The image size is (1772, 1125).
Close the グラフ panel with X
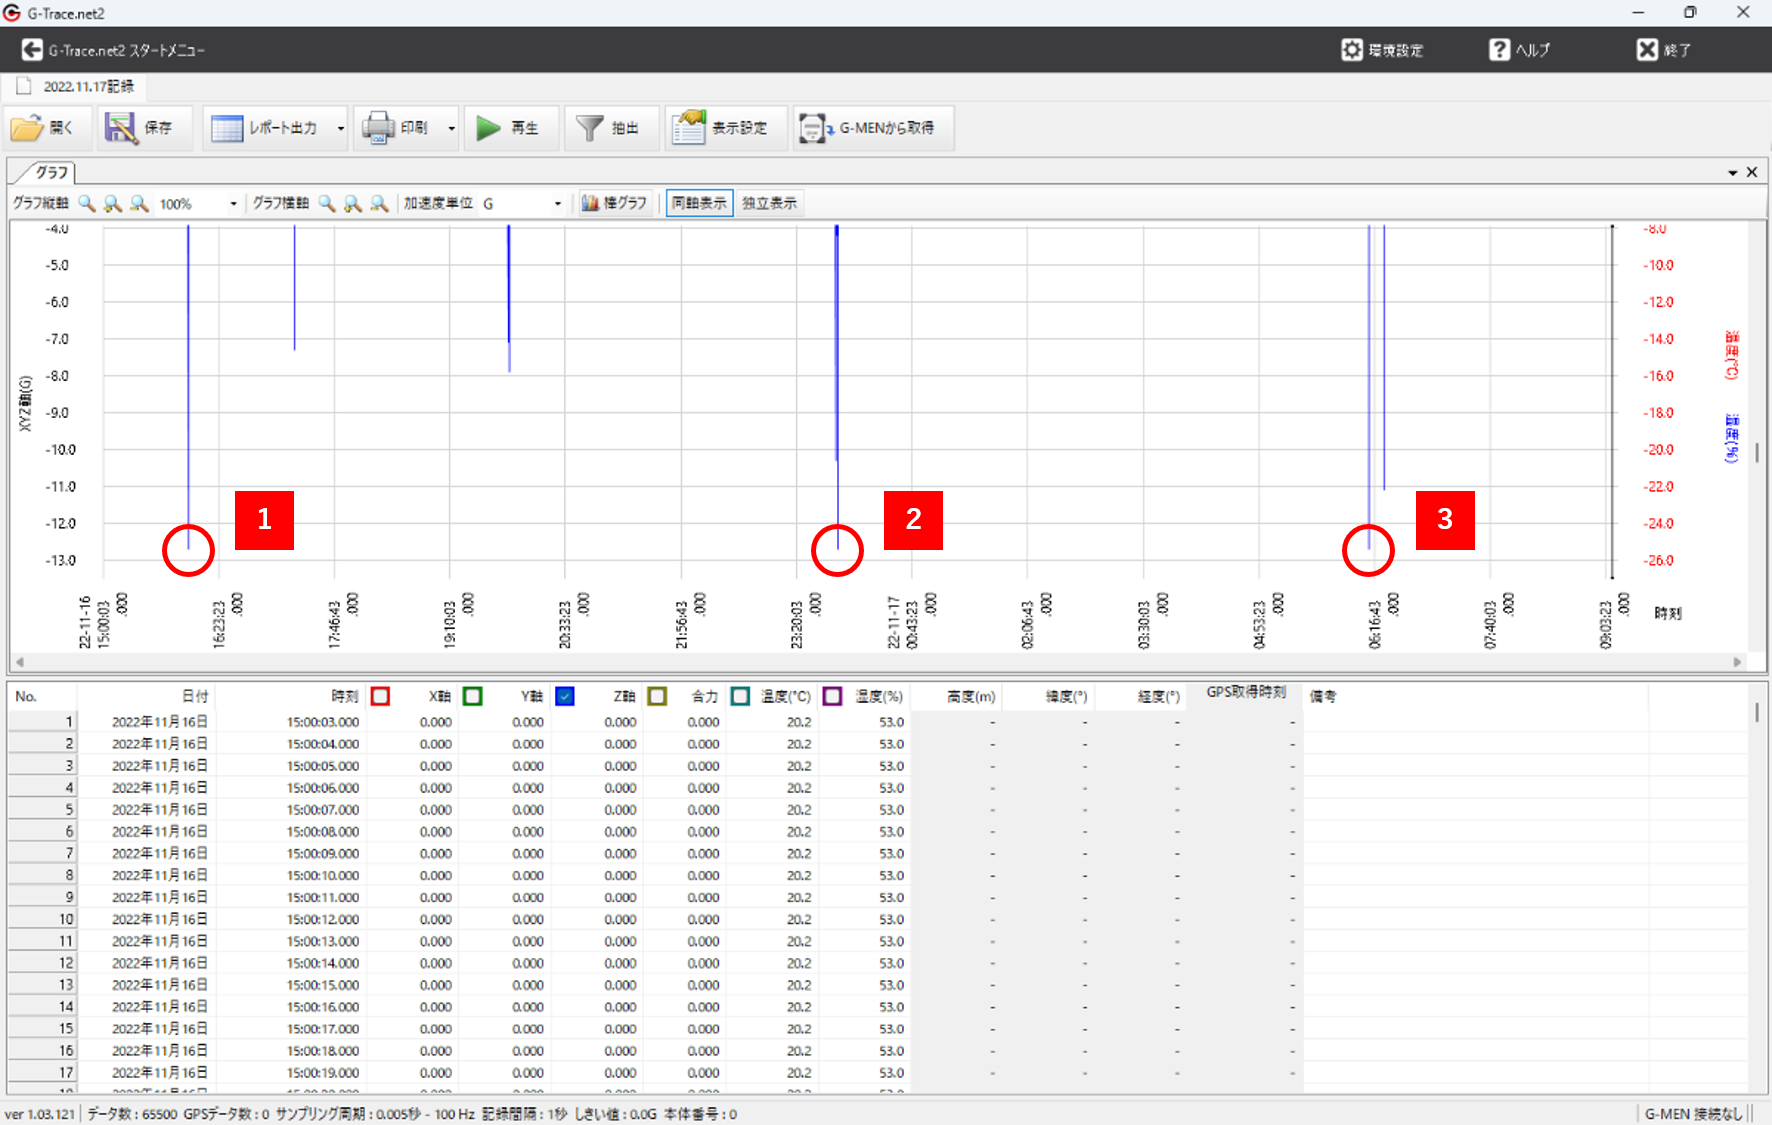[1752, 172]
